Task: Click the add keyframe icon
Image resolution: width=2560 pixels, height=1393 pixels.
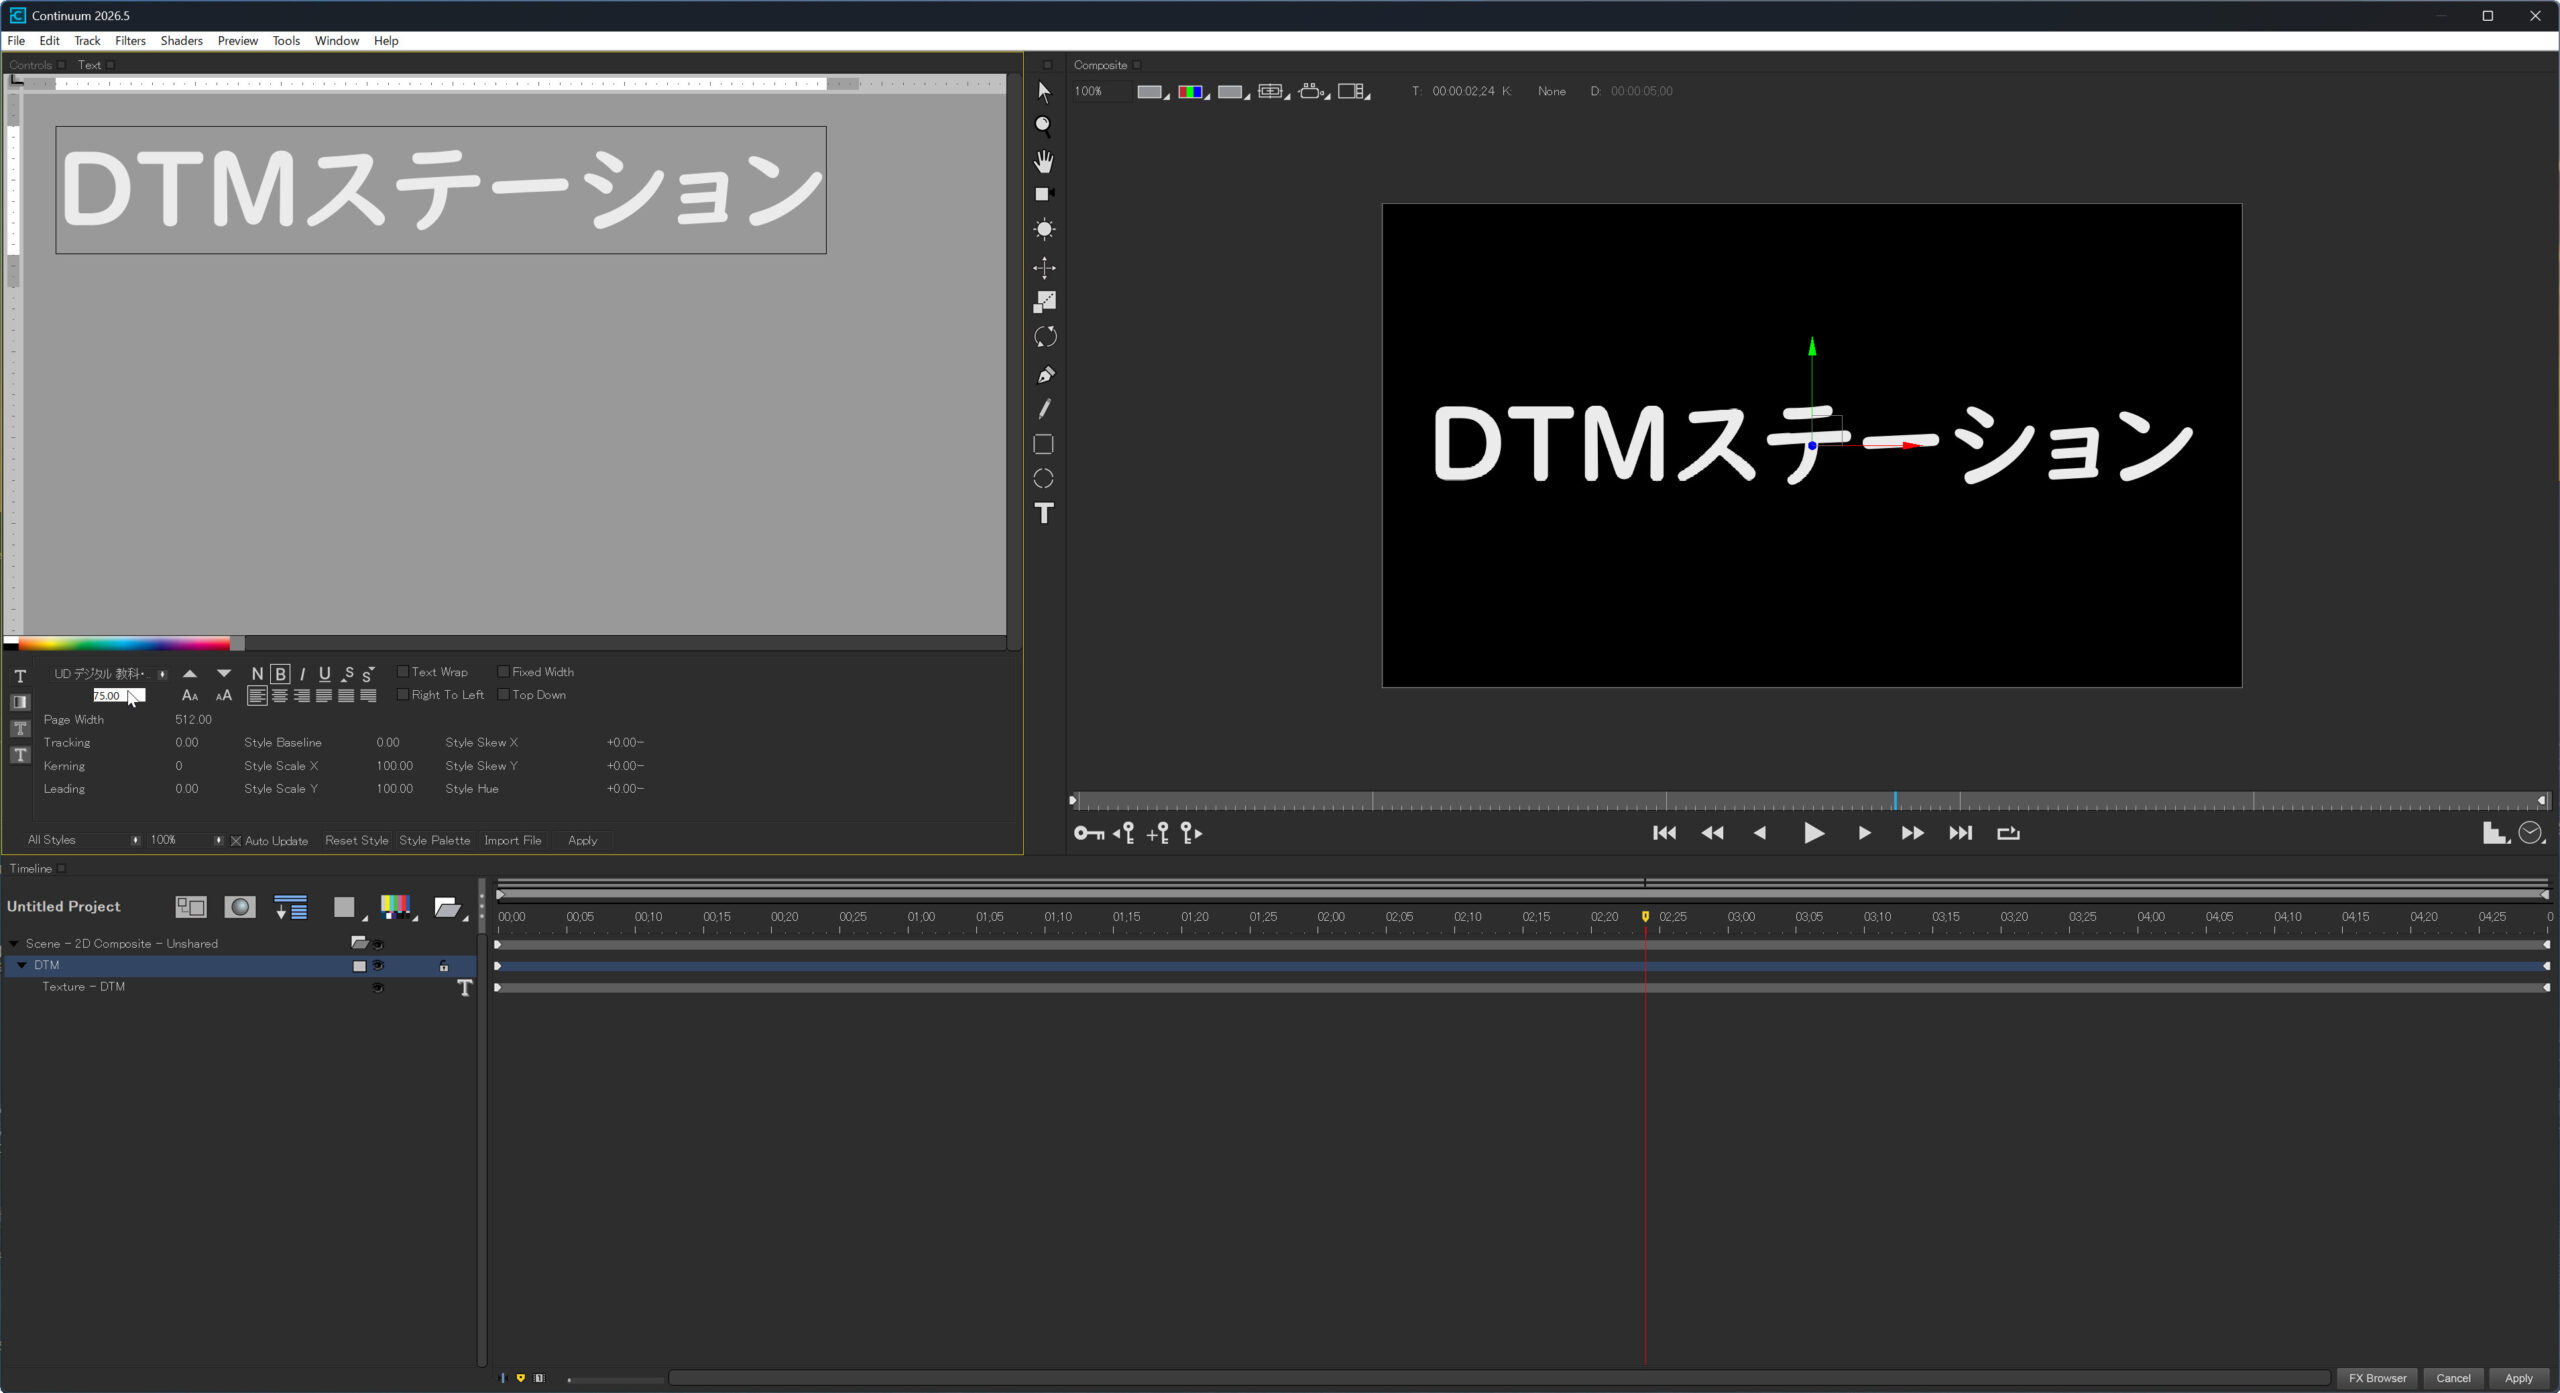Action: point(1158,833)
